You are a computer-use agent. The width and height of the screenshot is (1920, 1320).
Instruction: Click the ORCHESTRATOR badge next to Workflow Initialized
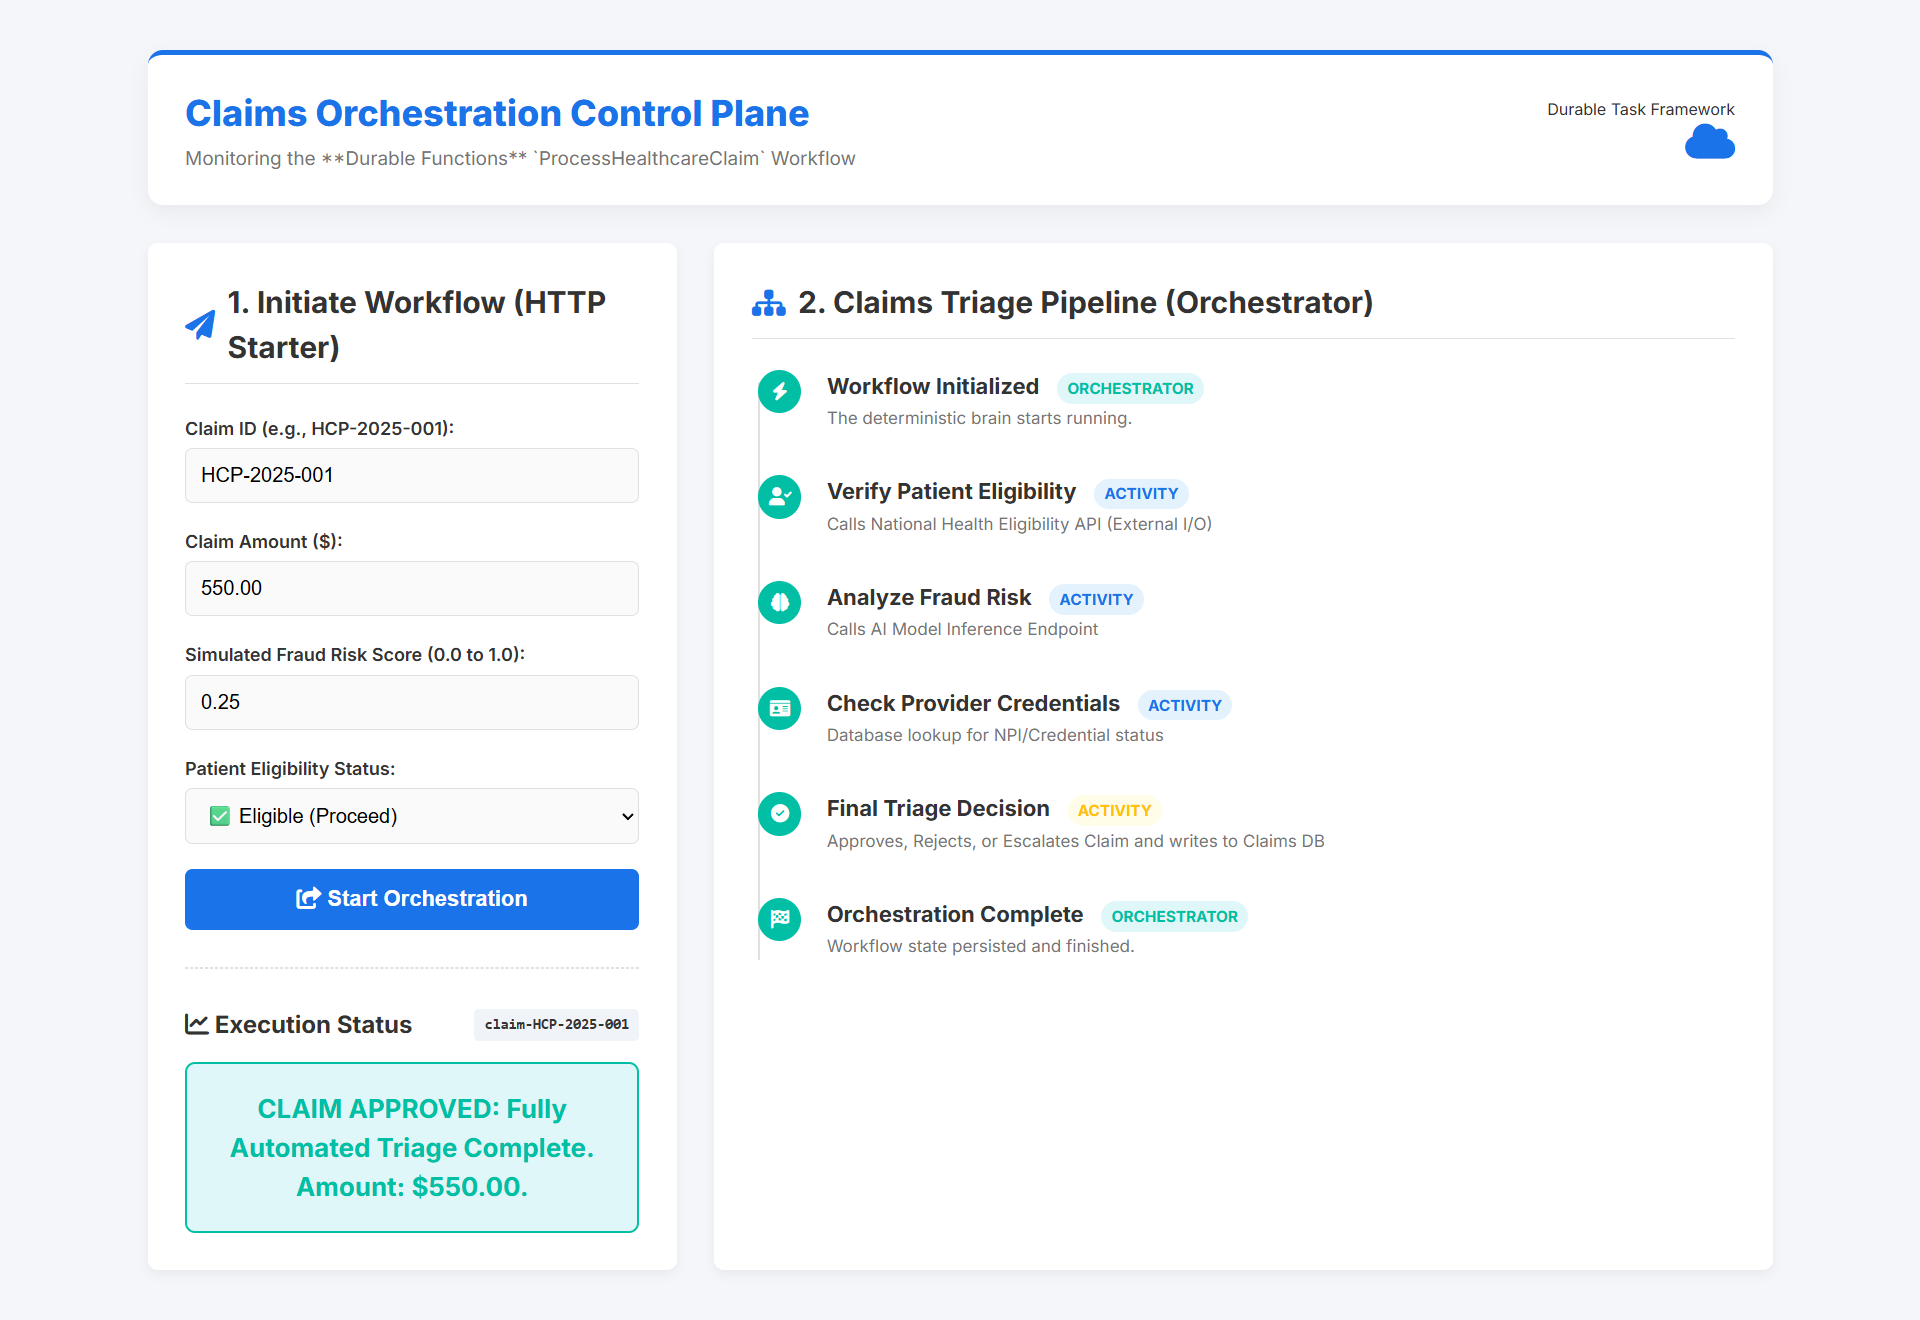point(1129,388)
